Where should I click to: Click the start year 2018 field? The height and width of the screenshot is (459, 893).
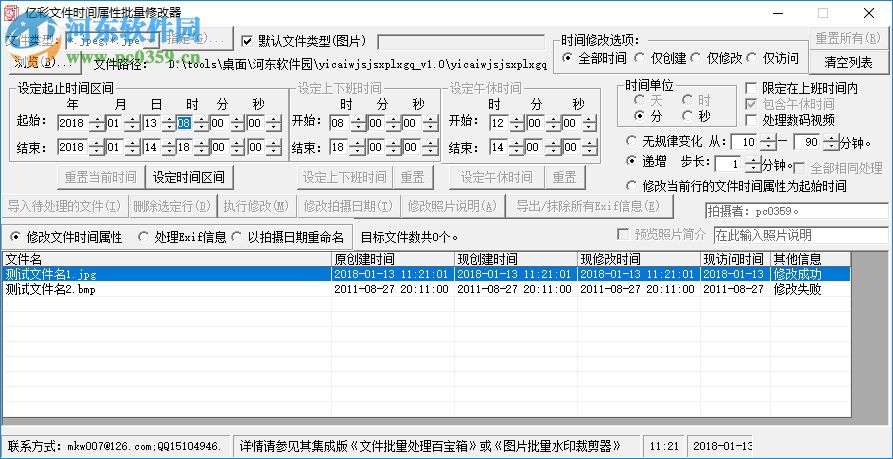point(73,123)
